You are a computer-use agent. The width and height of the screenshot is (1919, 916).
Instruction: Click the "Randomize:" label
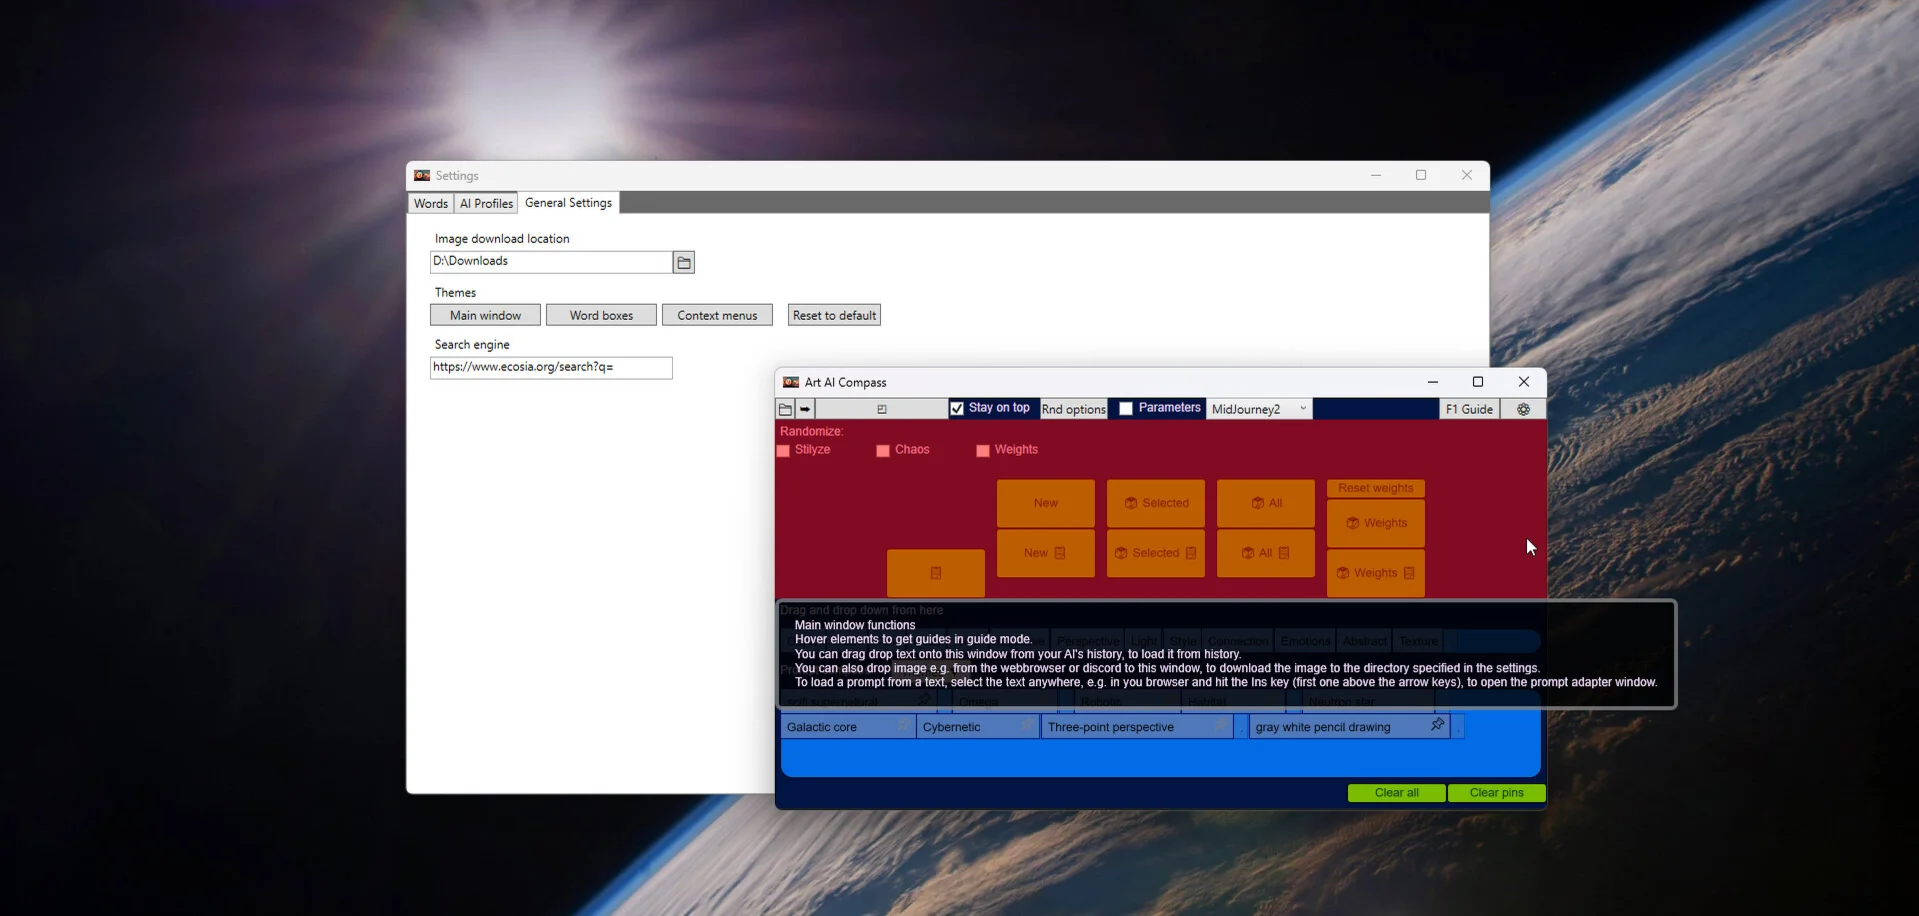tap(812, 431)
